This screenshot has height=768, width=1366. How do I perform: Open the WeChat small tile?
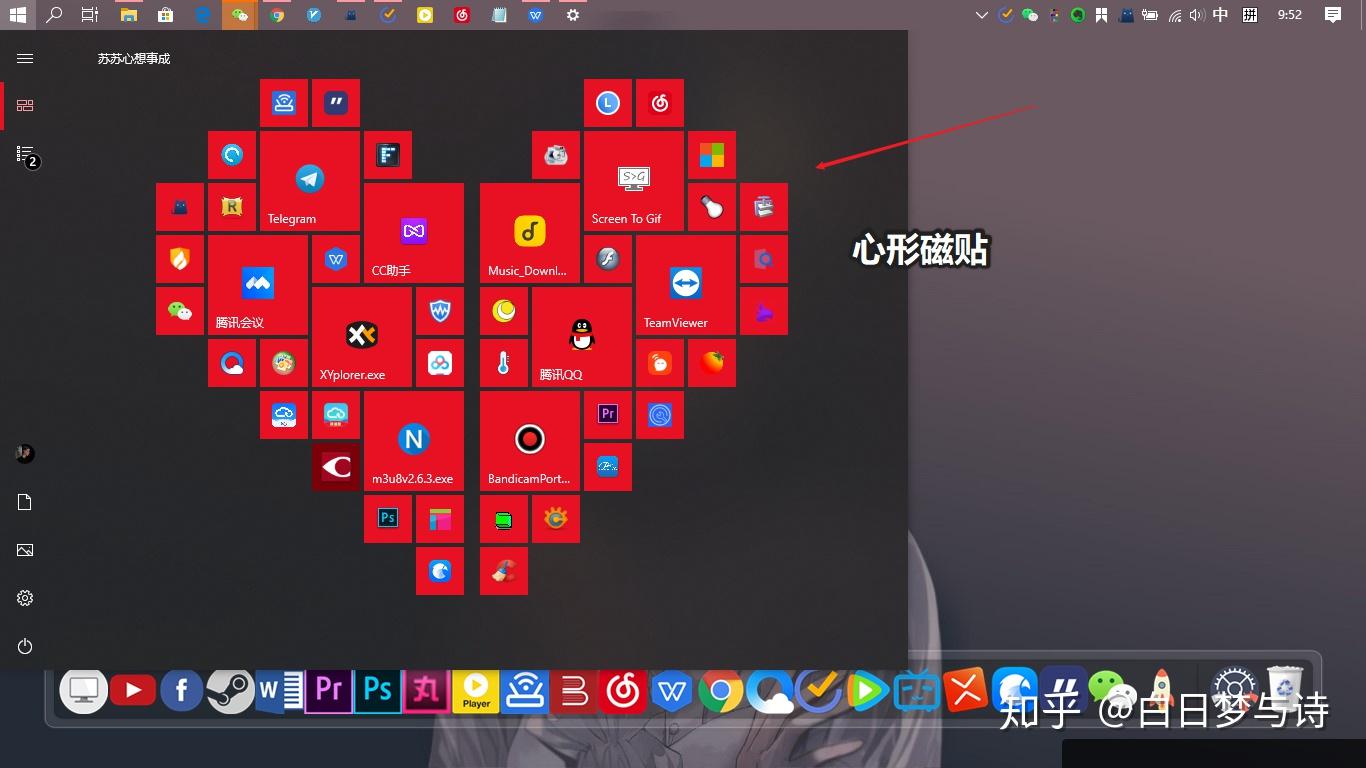(x=180, y=311)
